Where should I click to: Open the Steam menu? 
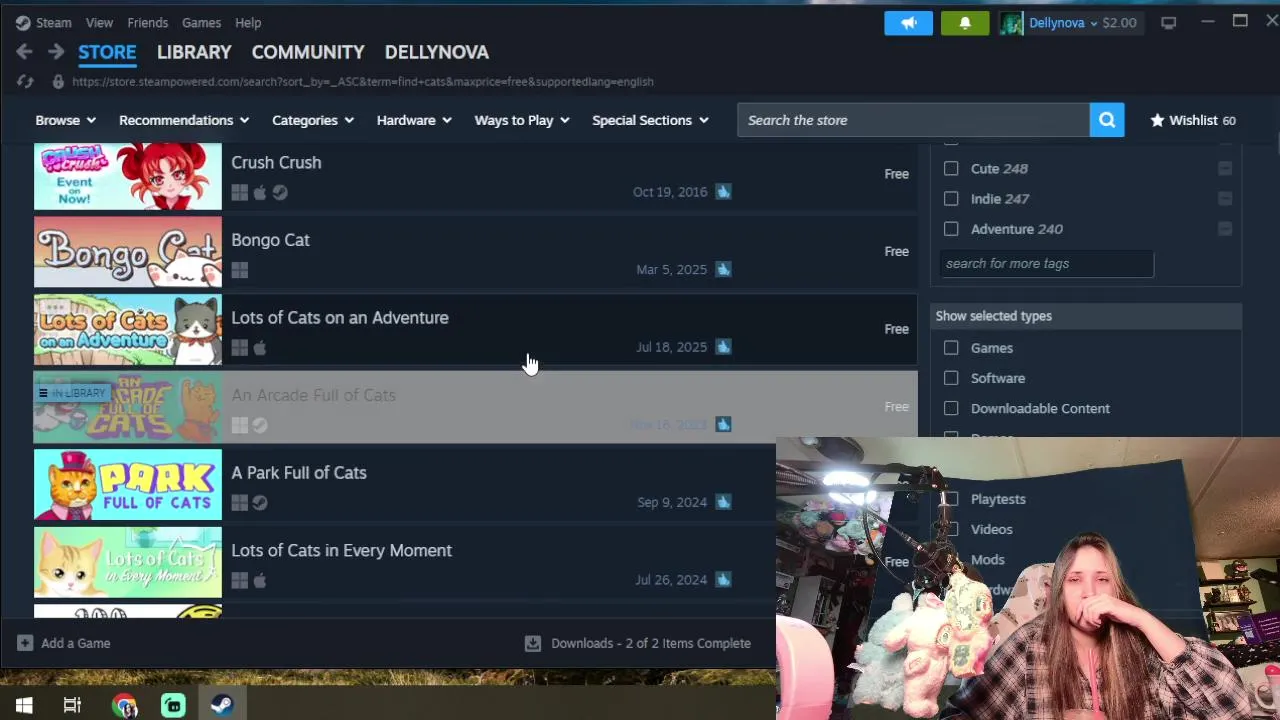tap(54, 22)
